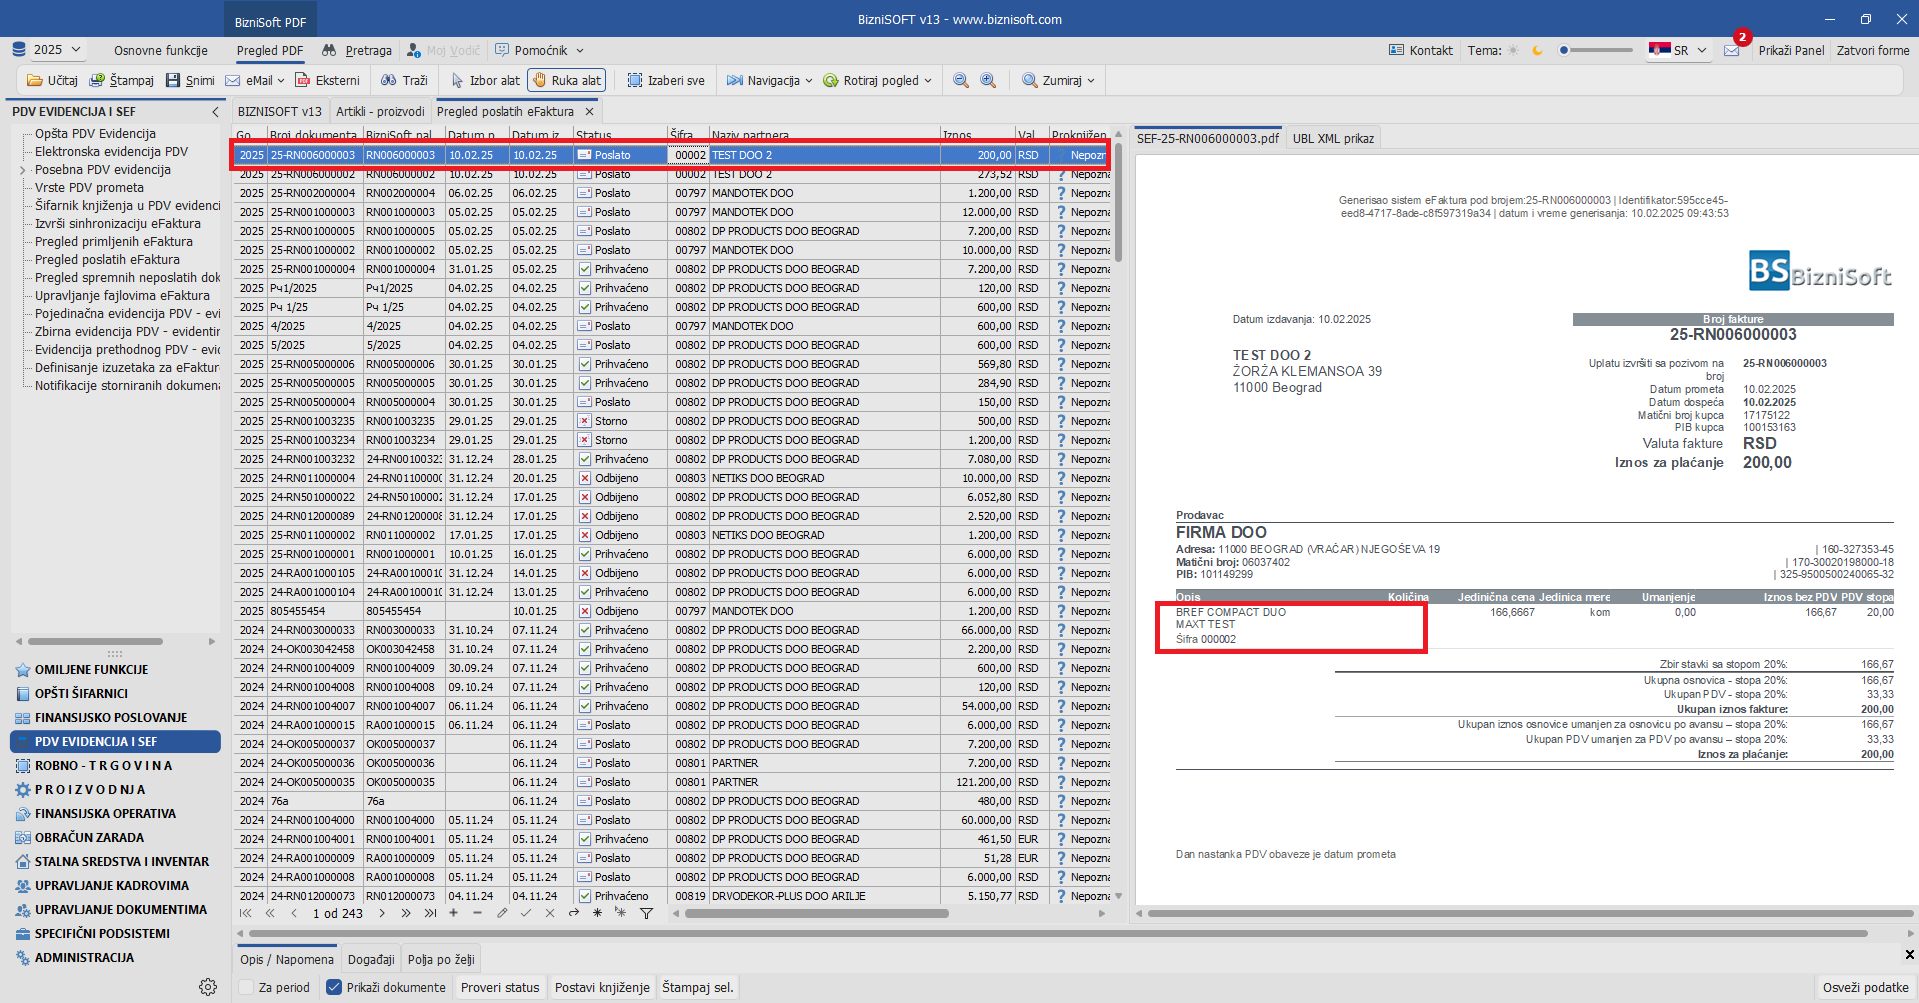Viewport: 1919px width, 1003px height.
Task: Click the Učitaj folder icon
Action: point(35,80)
